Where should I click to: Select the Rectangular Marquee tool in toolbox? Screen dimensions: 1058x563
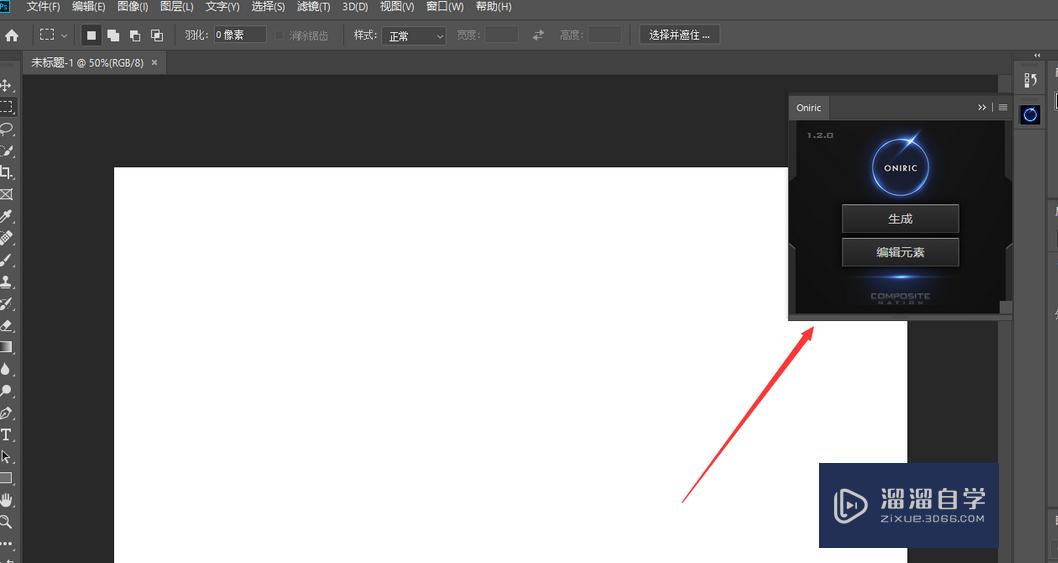(x=6, y=107)
